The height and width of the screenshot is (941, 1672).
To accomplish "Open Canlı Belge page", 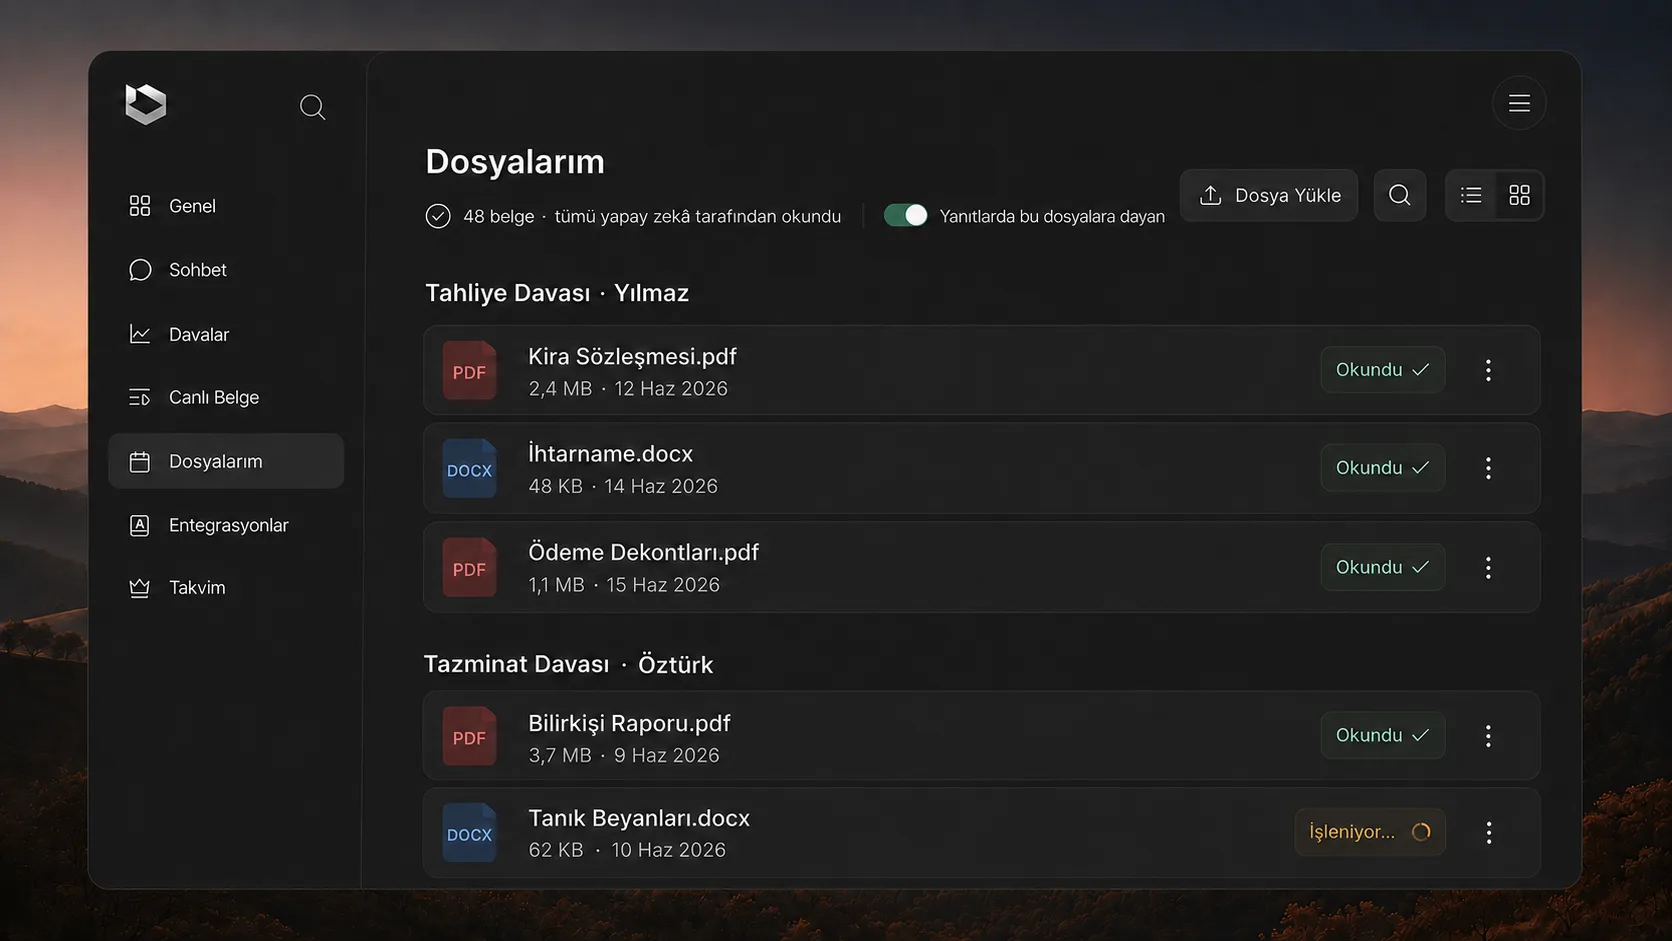I will 226,397.
